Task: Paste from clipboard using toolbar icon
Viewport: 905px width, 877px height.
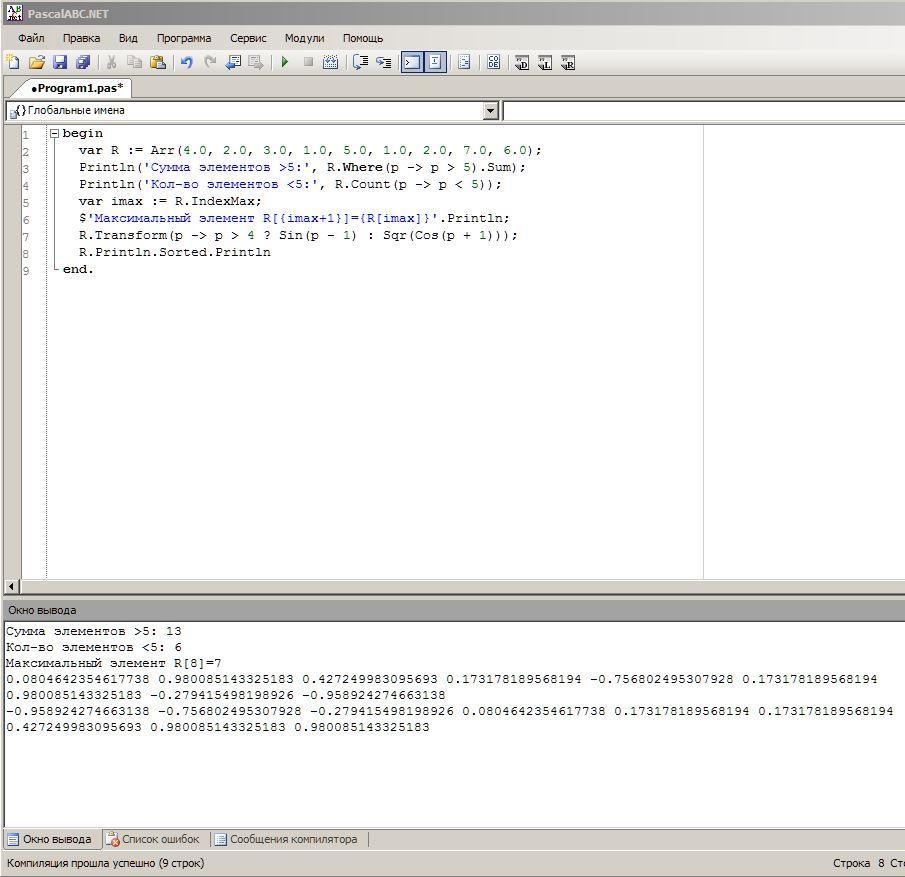Action: (x=158, y=62)
